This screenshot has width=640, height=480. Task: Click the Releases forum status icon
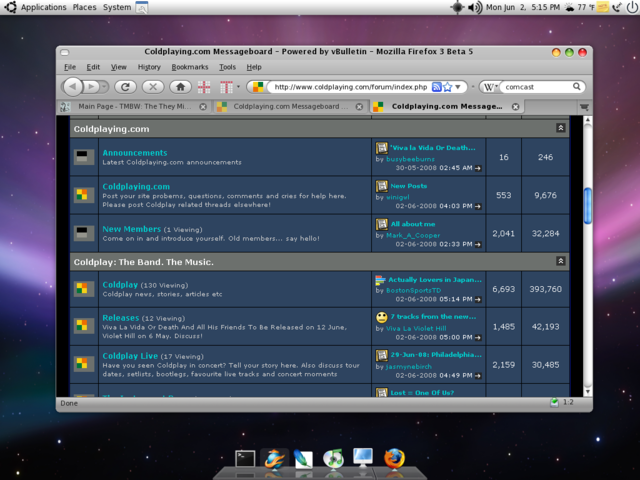(x=82, y=325)
